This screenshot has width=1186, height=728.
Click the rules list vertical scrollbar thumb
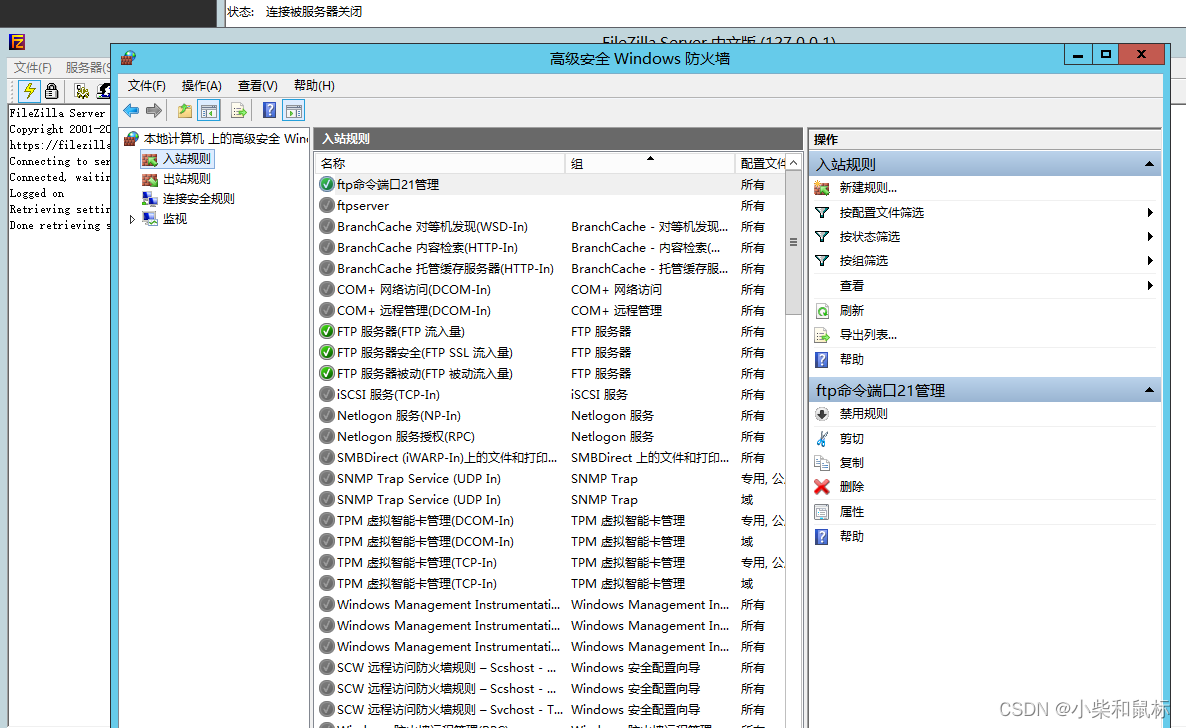[x=793, y=242]
